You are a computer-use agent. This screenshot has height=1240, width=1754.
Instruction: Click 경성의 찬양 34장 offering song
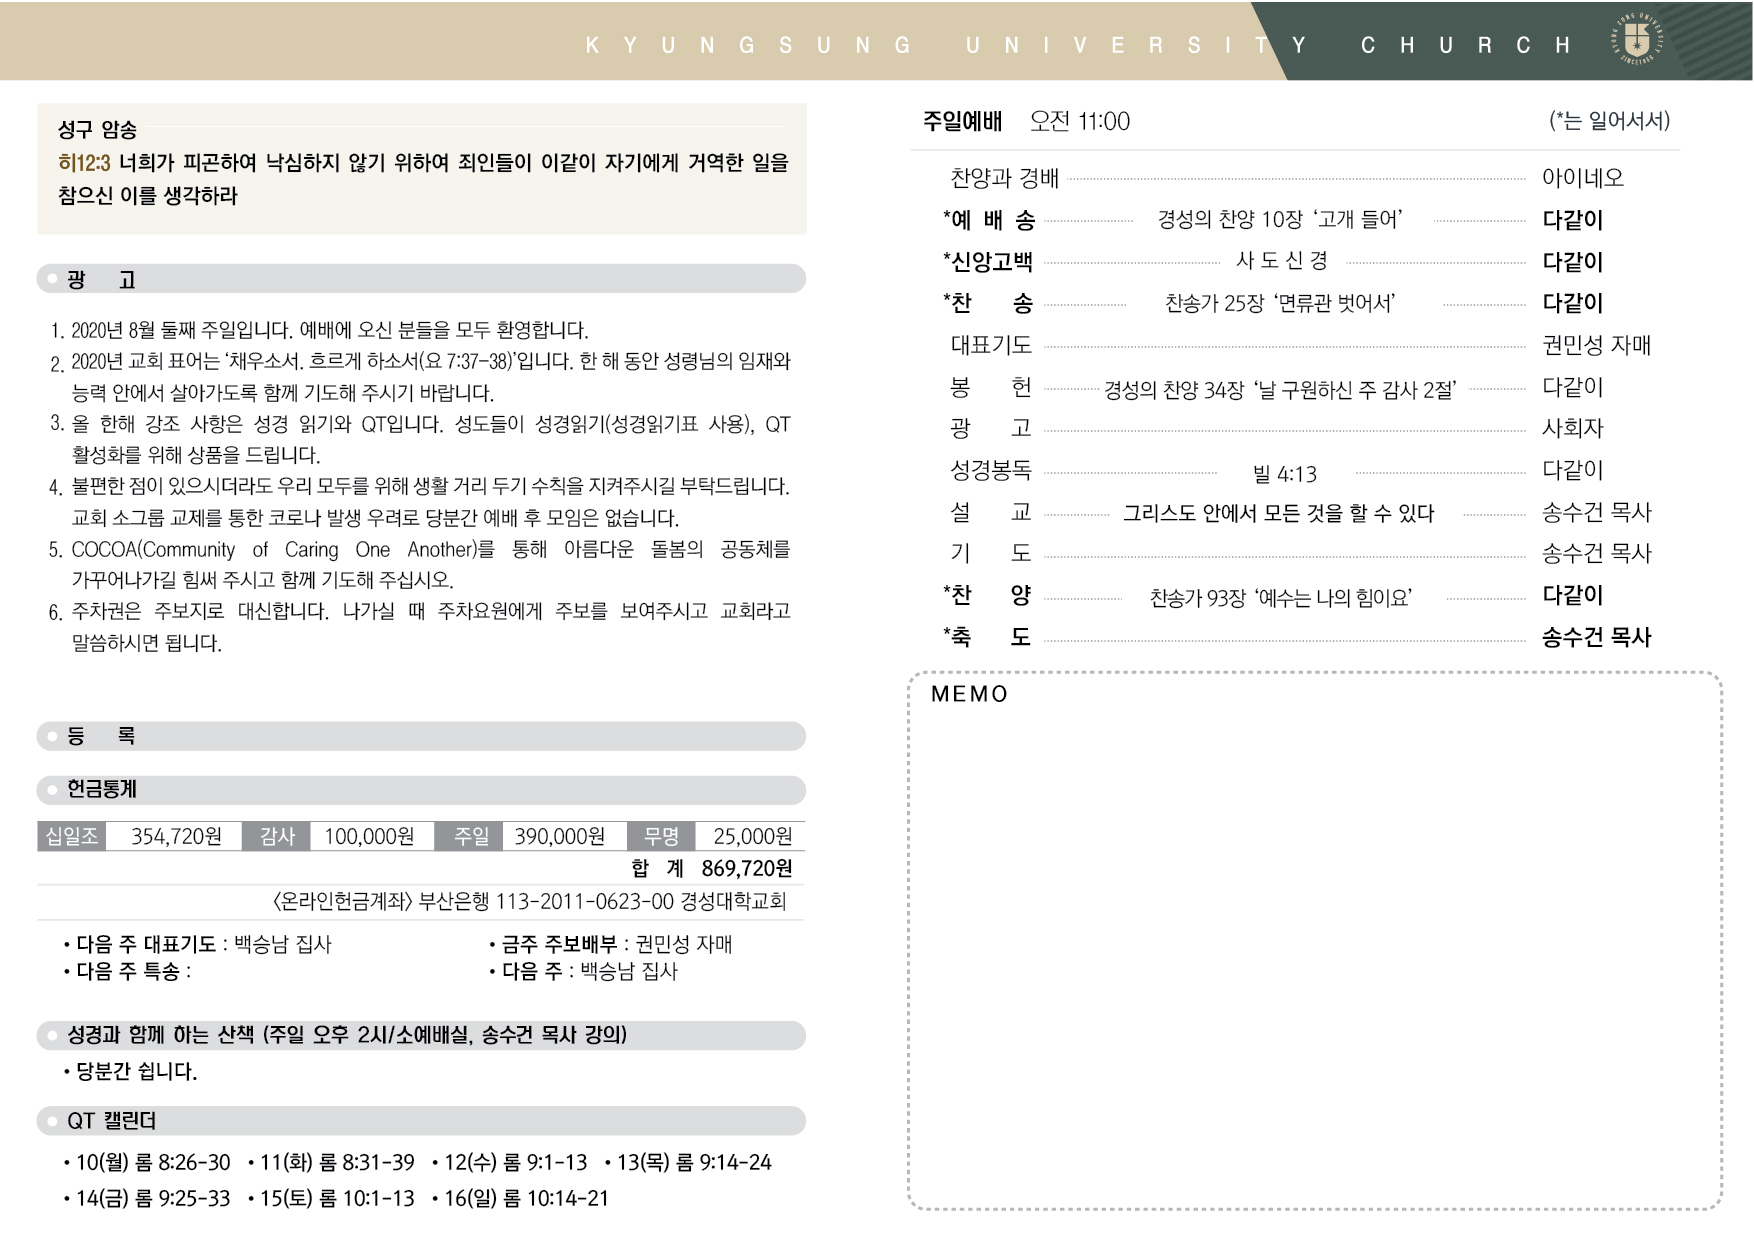pos(1280,390)
